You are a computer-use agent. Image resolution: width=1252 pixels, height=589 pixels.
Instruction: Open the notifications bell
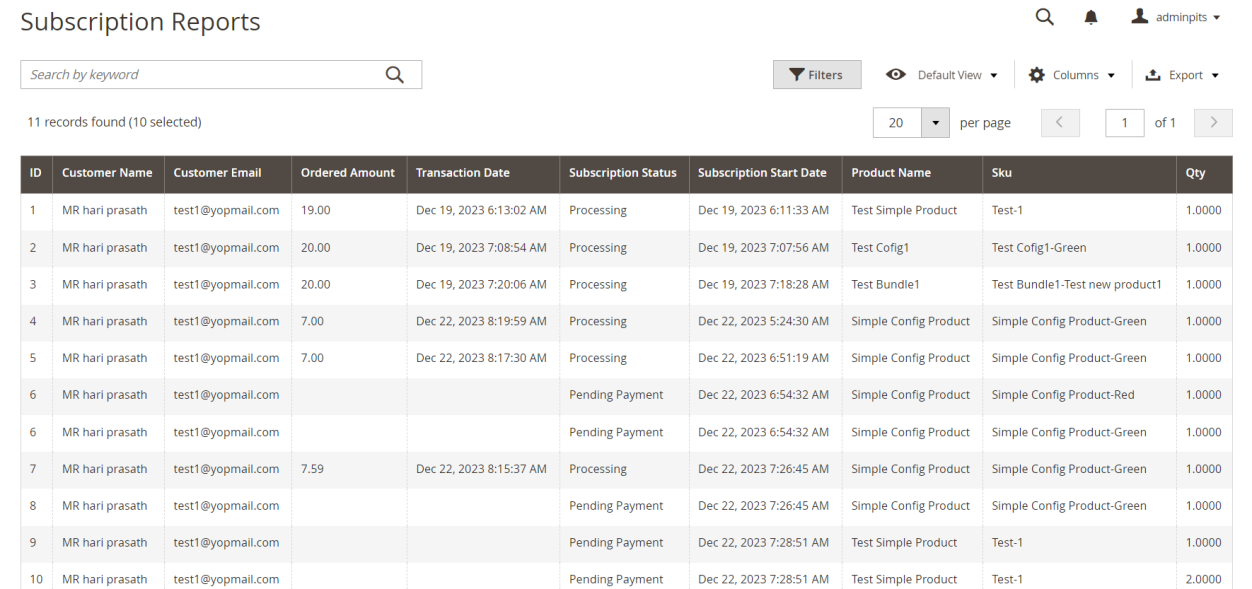click(x=1090, y=18)
